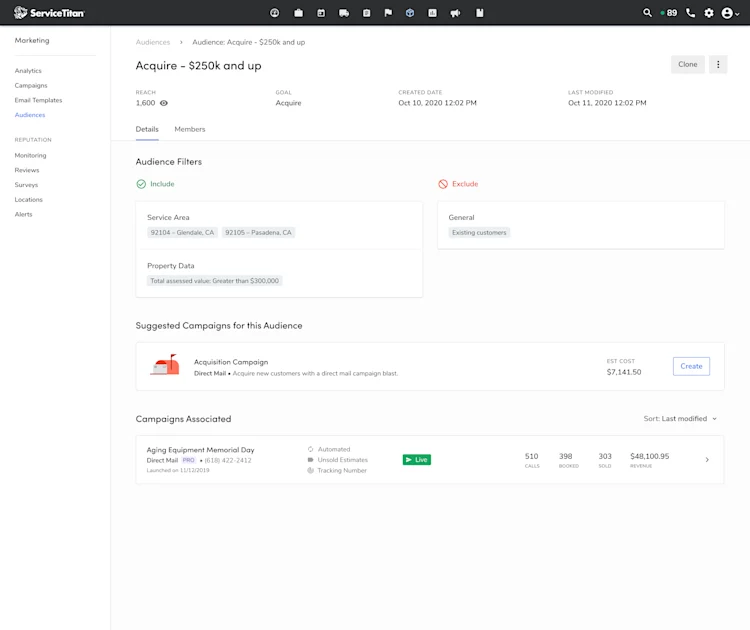Click the 92104 - Glendale, CA chip
This screenshot has width=750, height=630.
coord(182,232)
